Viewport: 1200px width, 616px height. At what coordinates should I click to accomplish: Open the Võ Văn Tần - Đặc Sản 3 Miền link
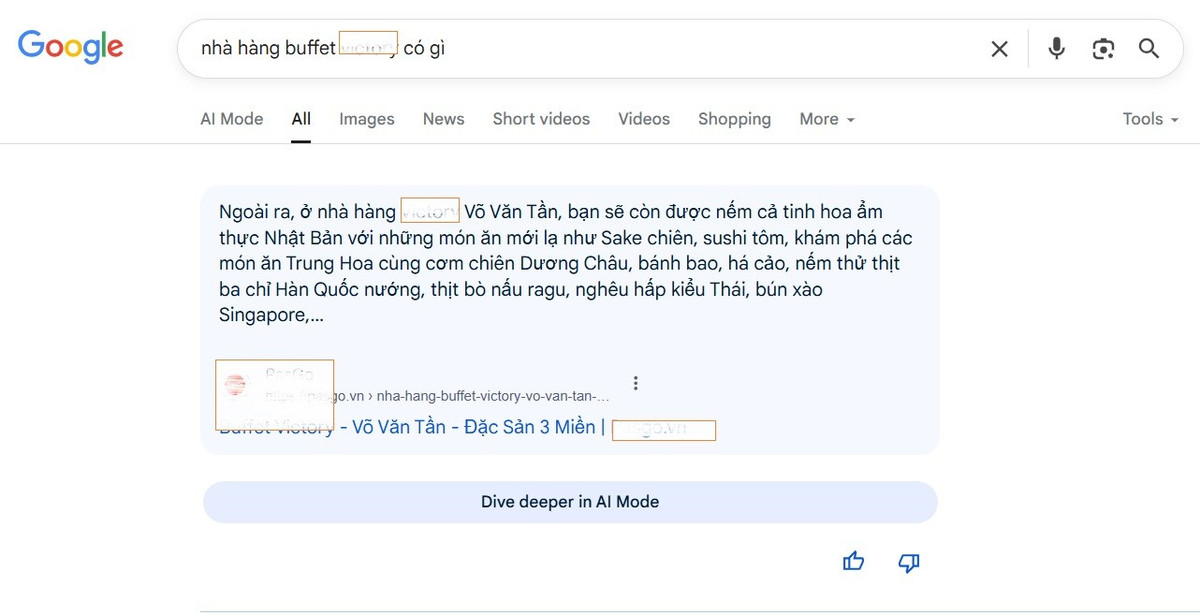470,427
